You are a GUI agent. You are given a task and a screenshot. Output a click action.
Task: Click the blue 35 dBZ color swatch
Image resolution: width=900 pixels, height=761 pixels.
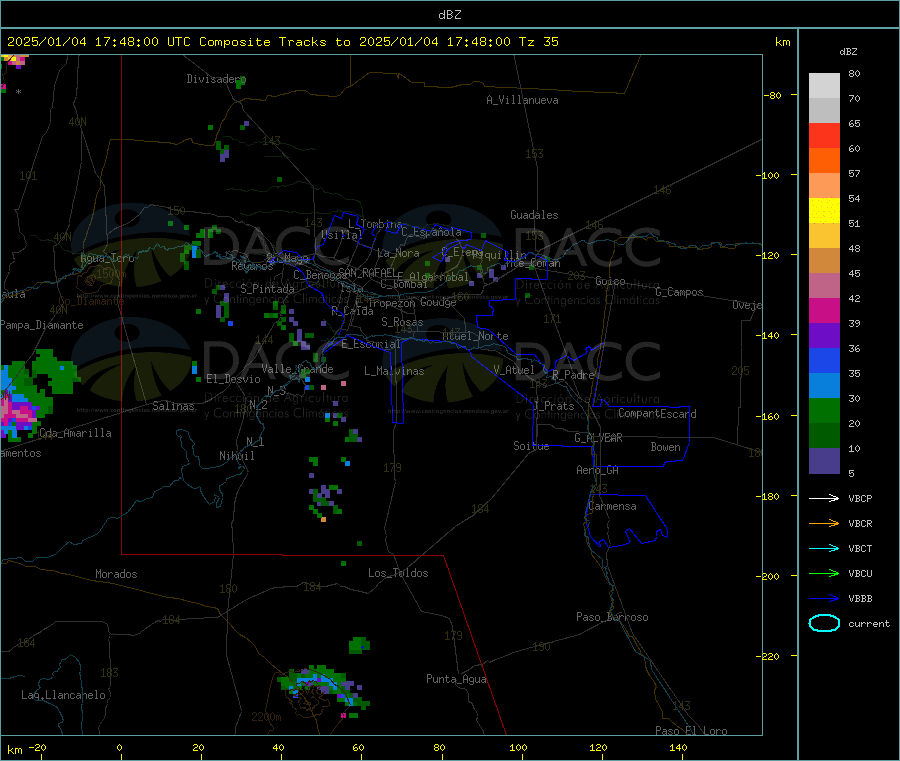point(824,360)
